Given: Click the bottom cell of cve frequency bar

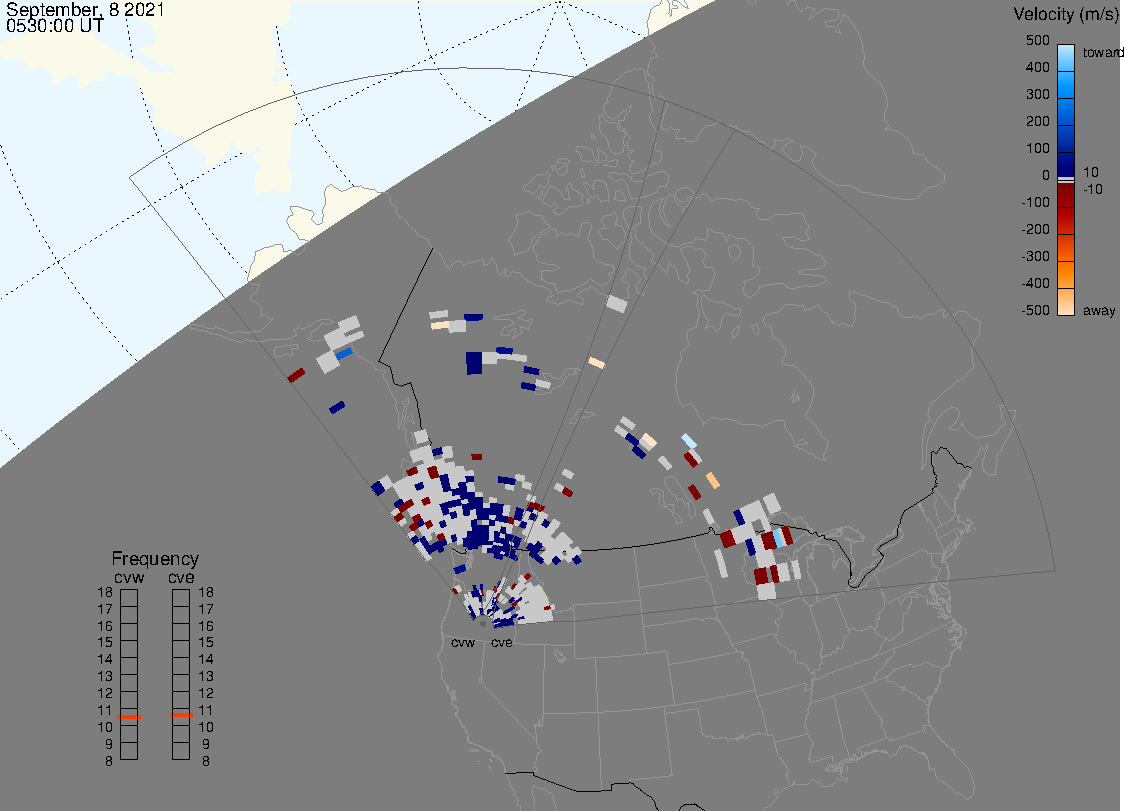Looking at the screenshot, I should [181, 751].
